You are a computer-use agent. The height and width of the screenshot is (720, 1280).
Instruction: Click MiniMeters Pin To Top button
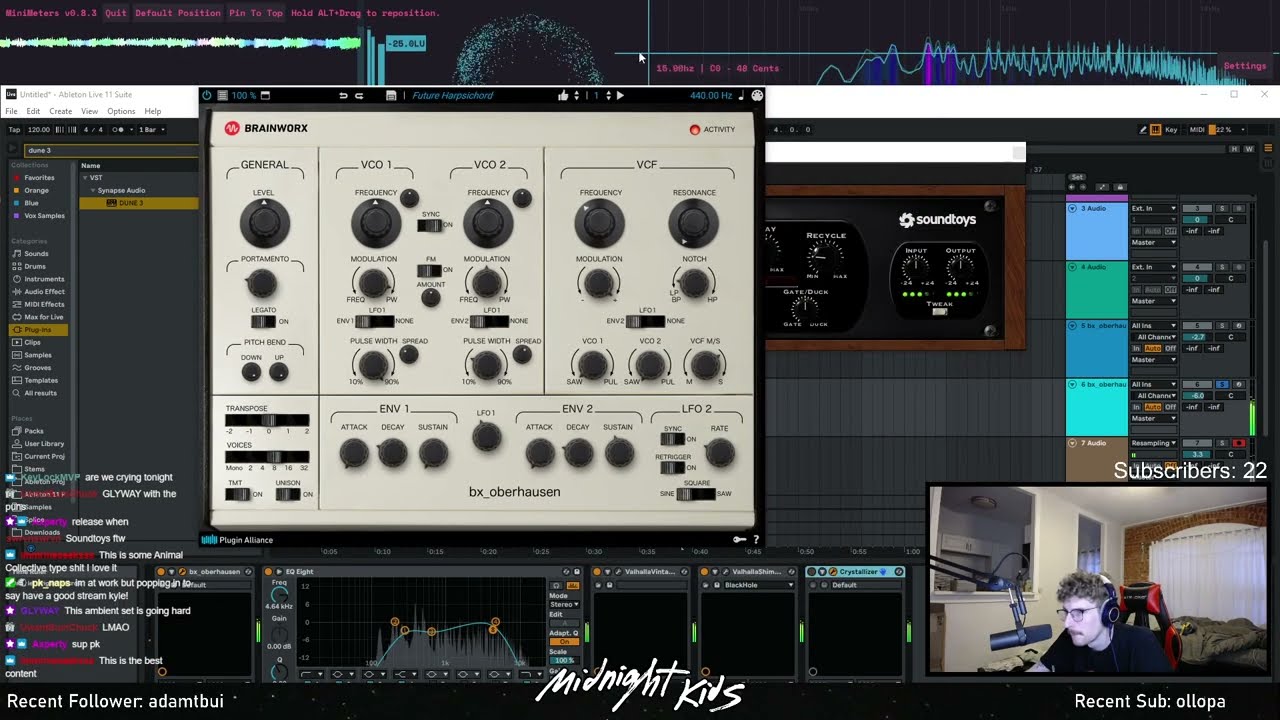[x=256, y=13]
